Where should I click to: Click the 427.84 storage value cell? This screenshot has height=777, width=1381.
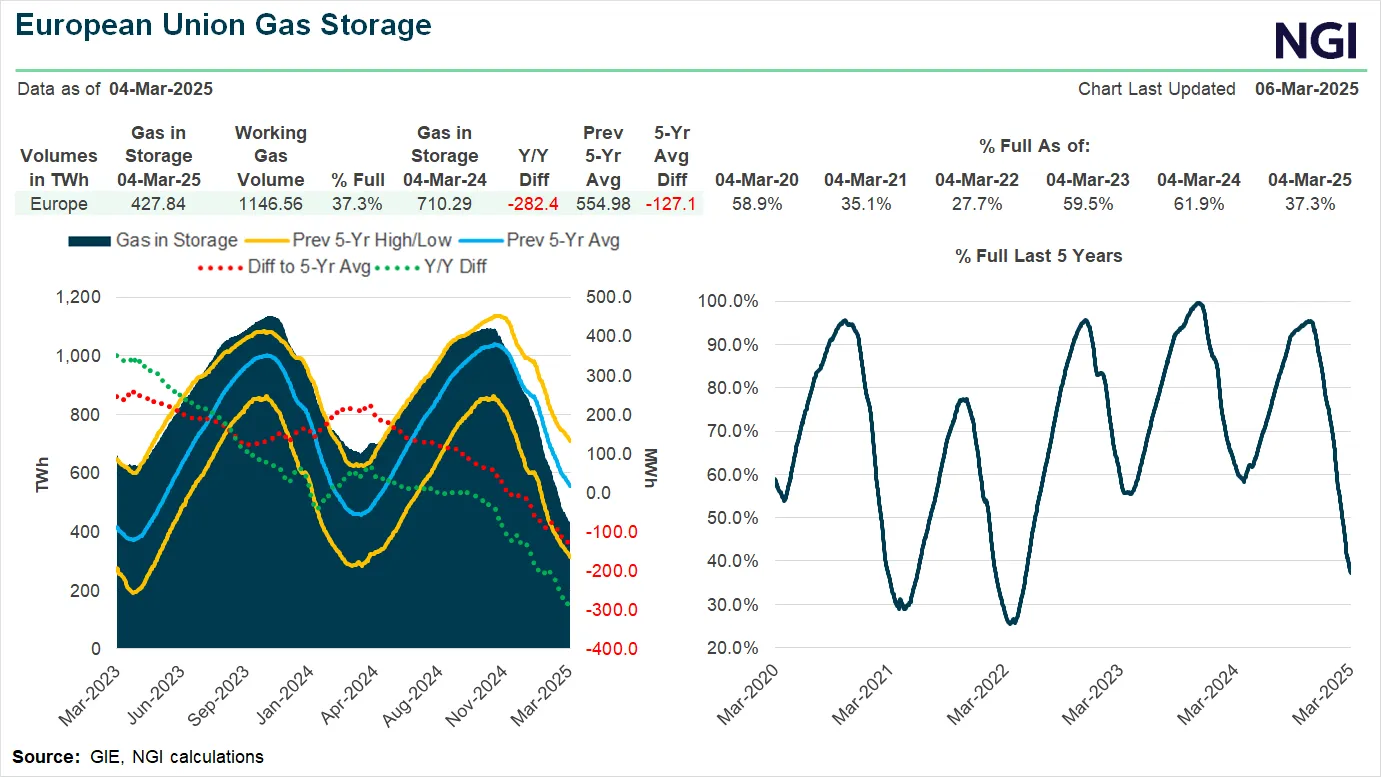(160, 204)
